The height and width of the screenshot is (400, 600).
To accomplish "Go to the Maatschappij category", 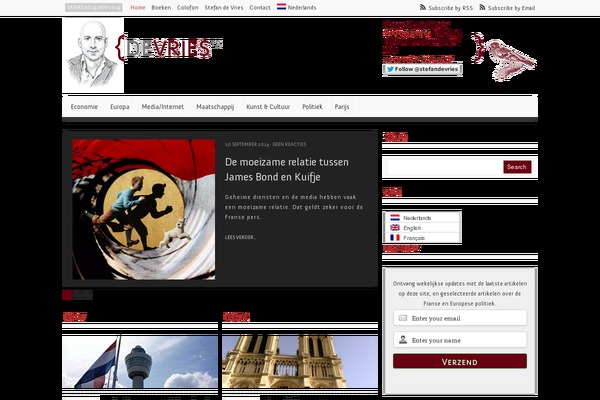I will 215,107.
